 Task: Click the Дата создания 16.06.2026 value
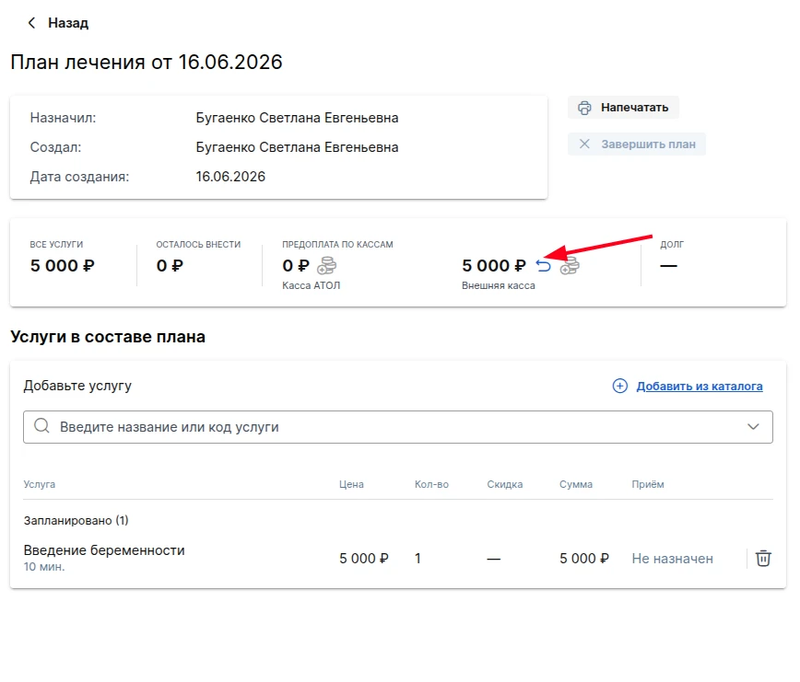pyautogui.click(x=231, y=176)
